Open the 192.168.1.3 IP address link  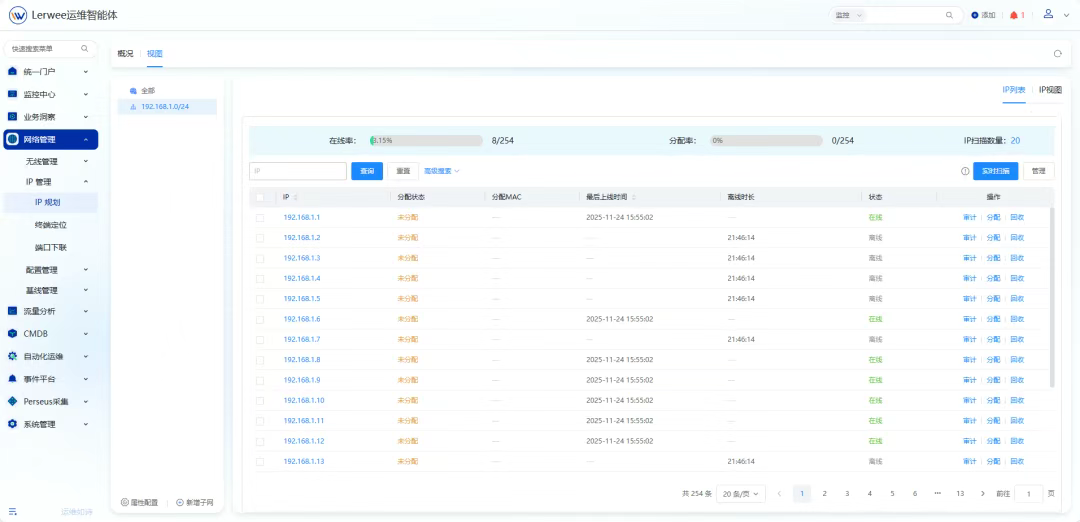tap(302, 258)
